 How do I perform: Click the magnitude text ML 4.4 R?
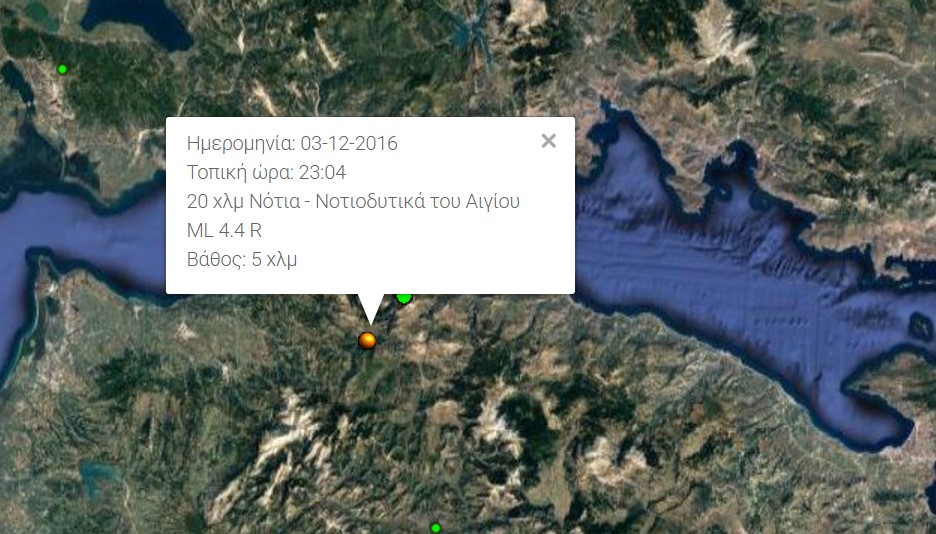[224, 230]
